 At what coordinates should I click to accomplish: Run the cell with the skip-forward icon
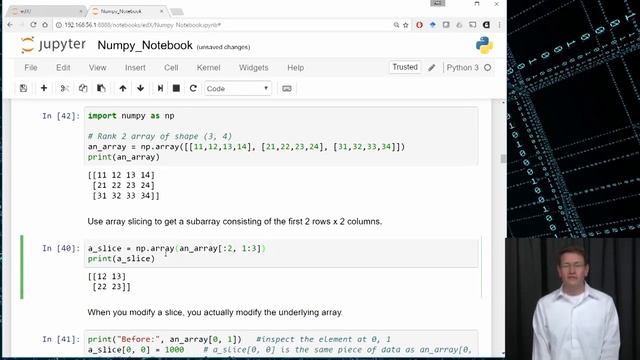(160, 88)
